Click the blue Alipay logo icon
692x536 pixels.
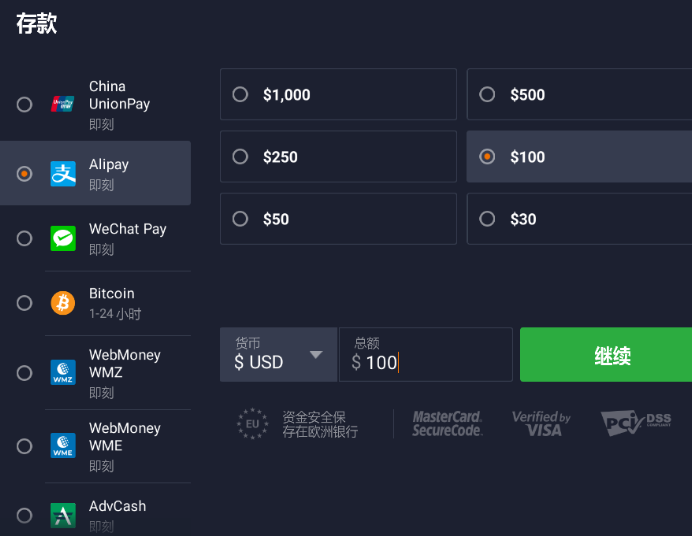63,173
